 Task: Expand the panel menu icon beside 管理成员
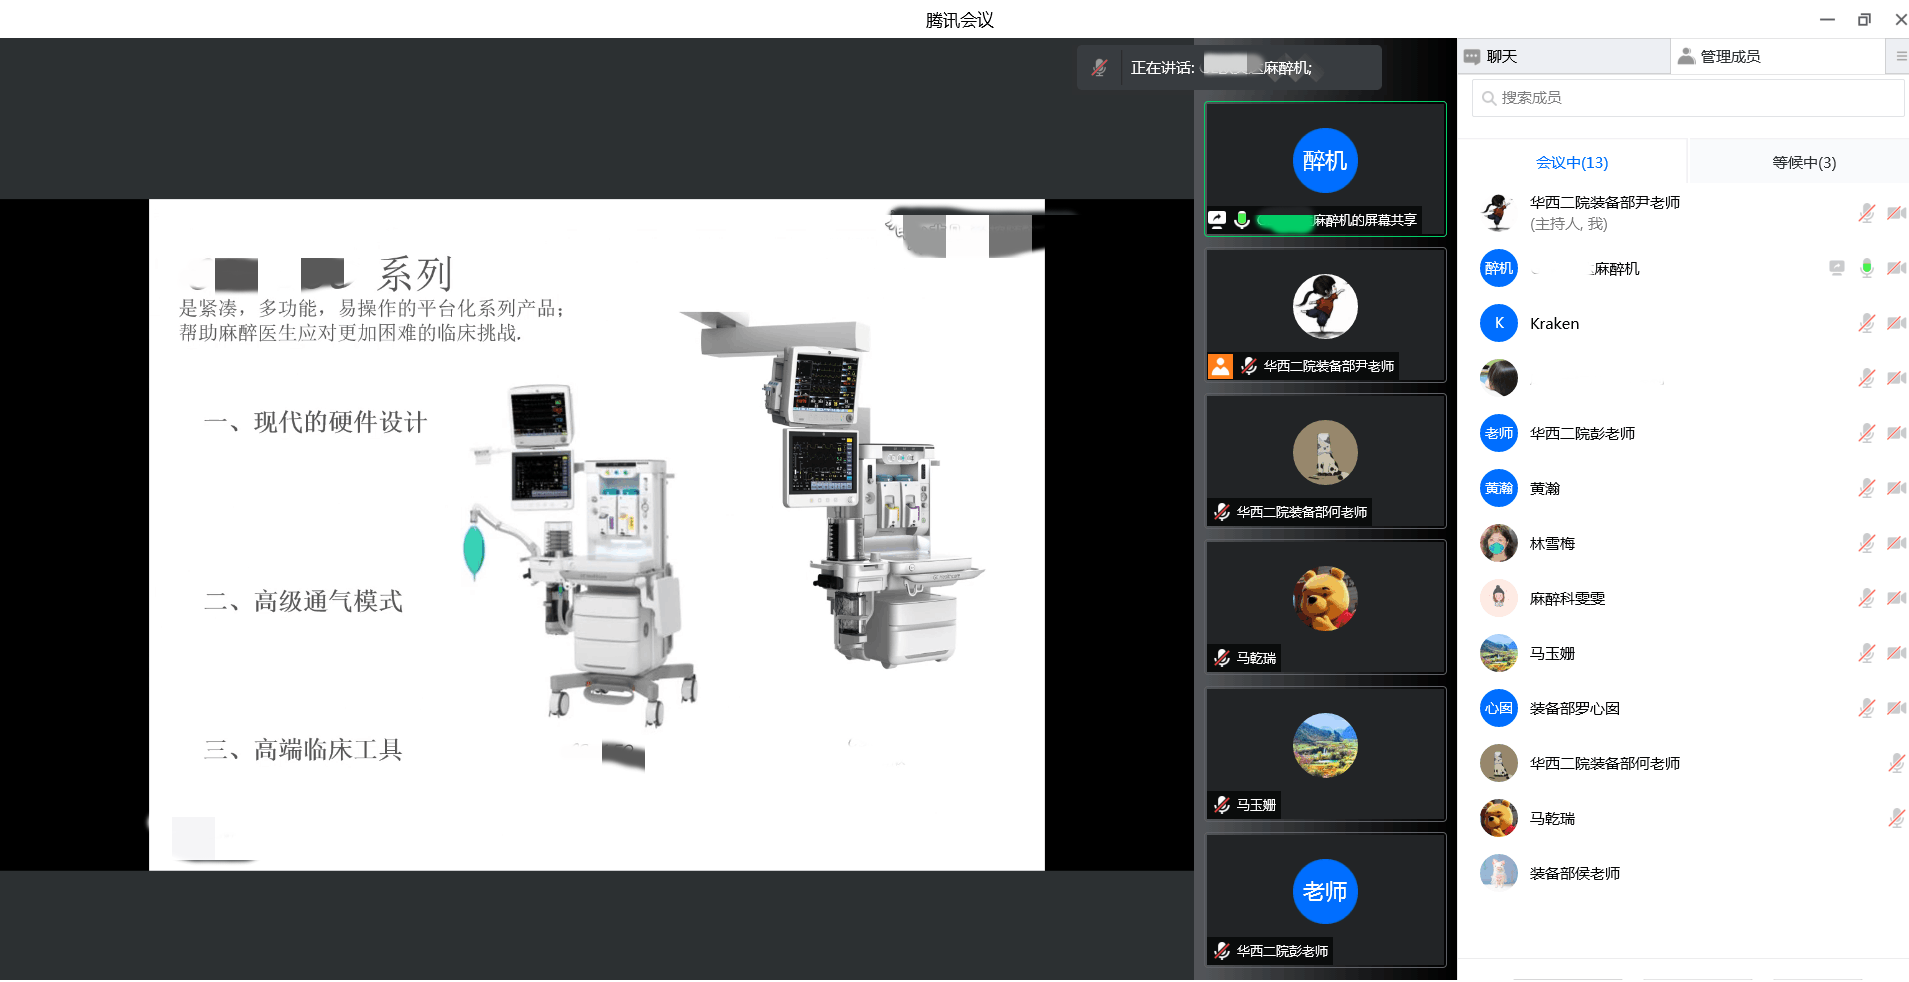tap(1900, 57)
